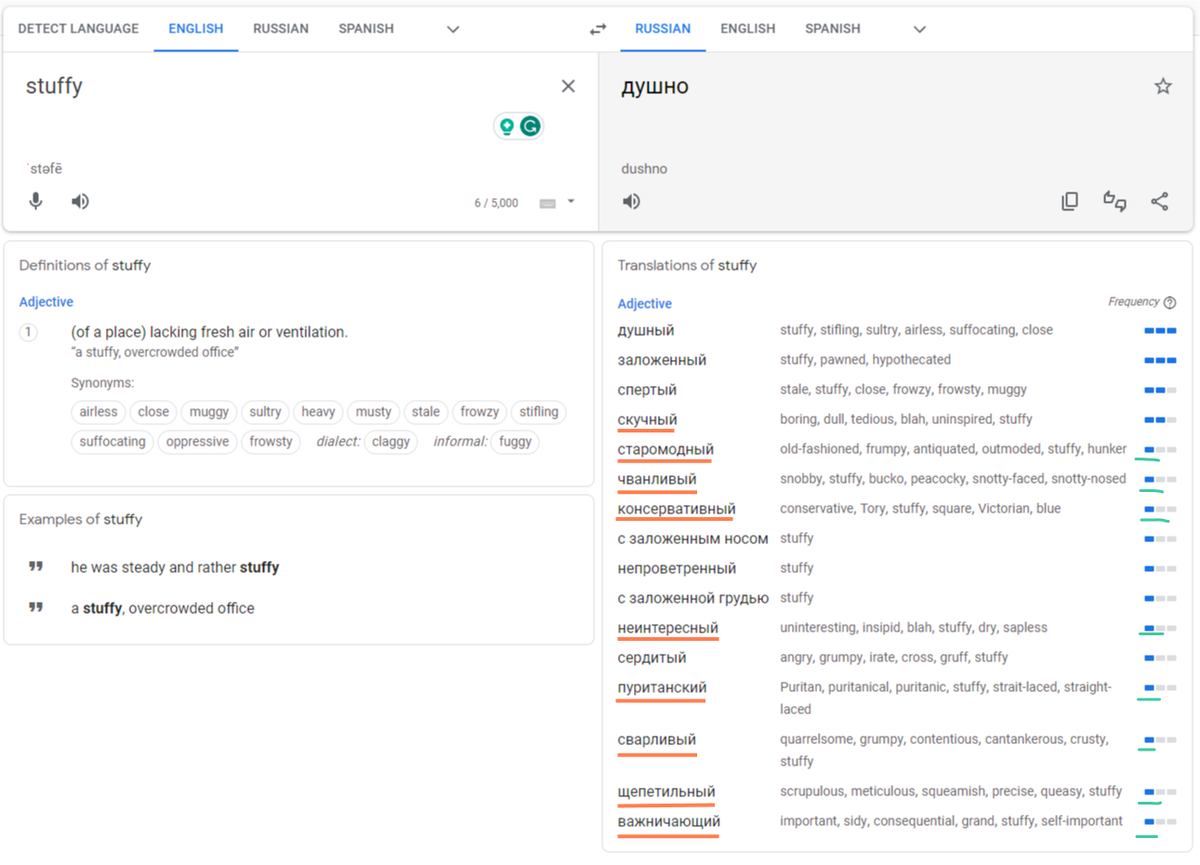
Task: Listen to Russian translation speaker icon
Action: tap(631, 201)
